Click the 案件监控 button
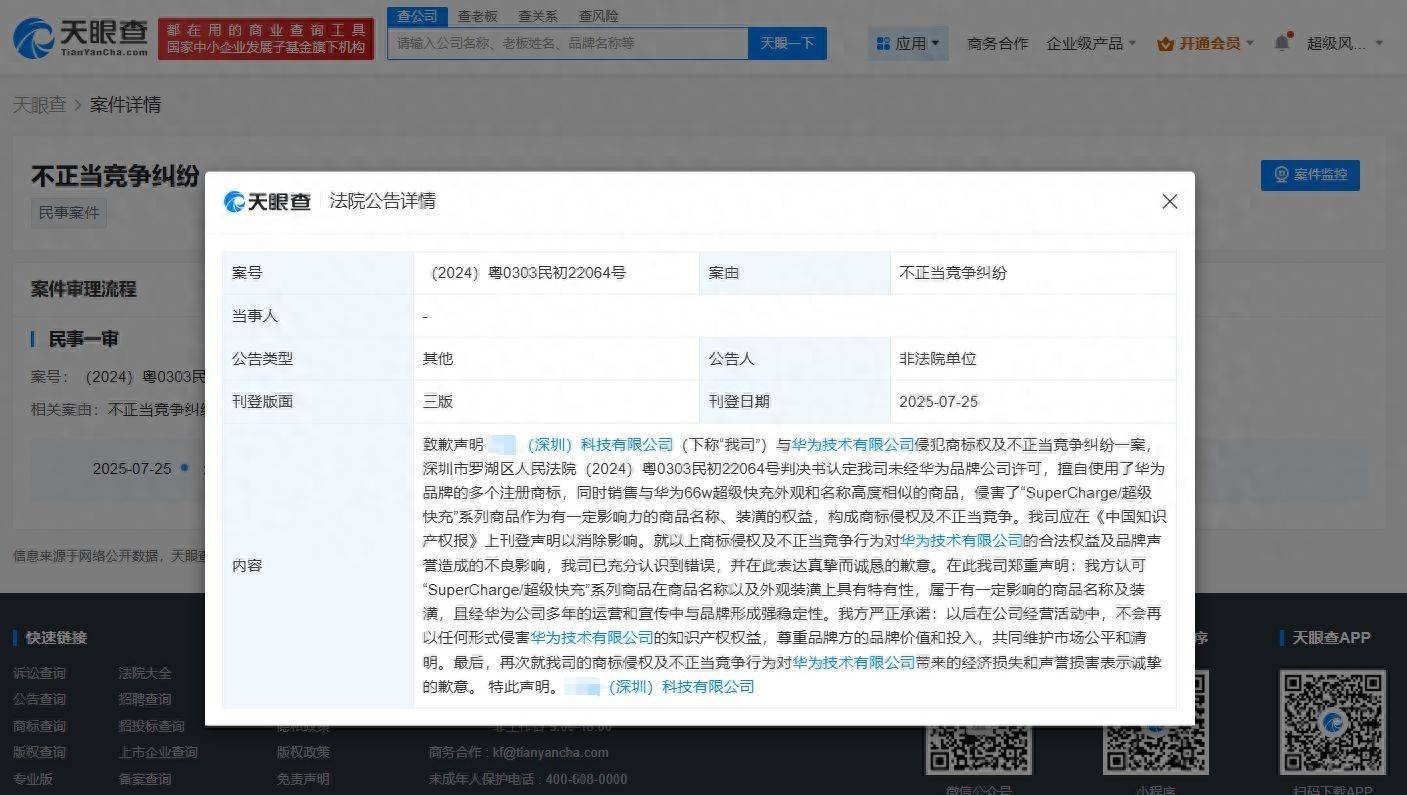 (x=1310, y=174)
